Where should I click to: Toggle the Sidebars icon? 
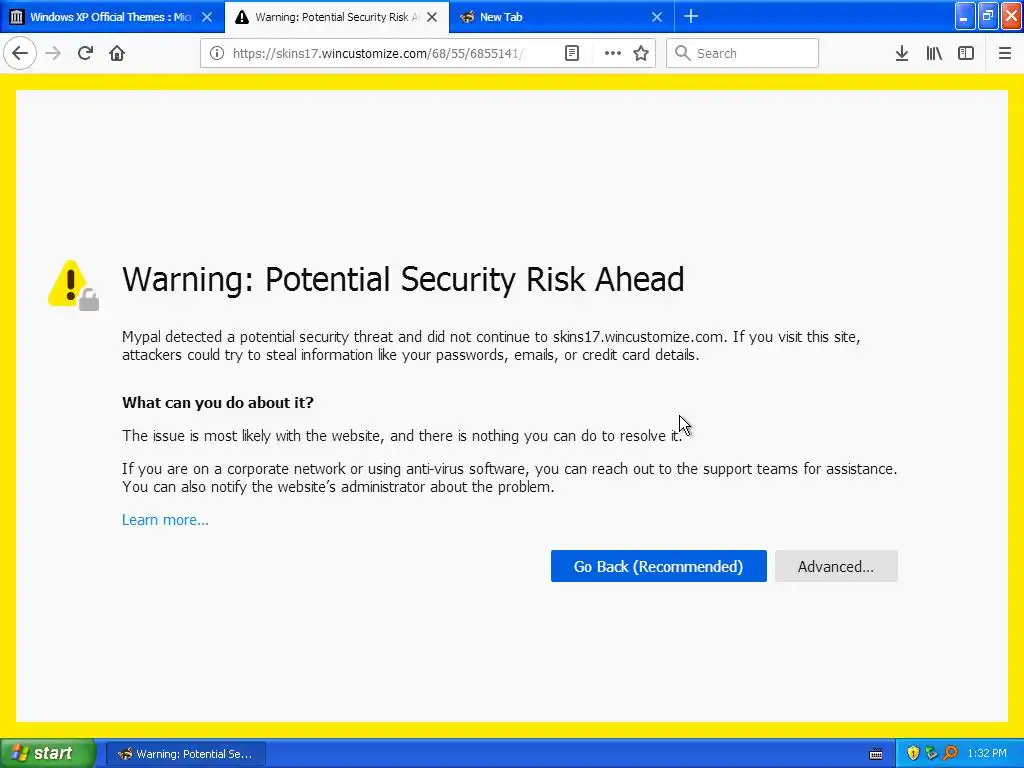click(966, 53)
